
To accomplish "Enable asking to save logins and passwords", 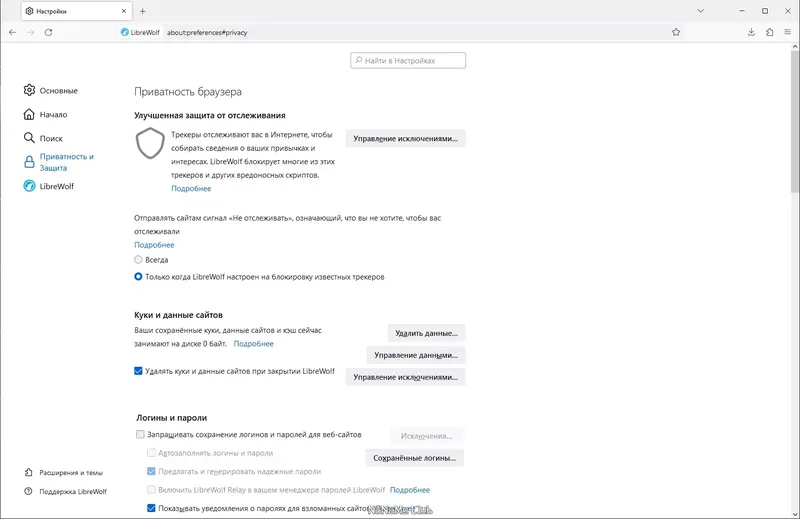I will (140, 434).
